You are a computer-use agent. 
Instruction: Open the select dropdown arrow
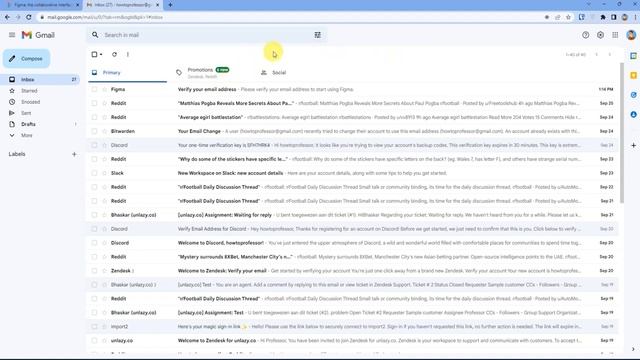101,54
